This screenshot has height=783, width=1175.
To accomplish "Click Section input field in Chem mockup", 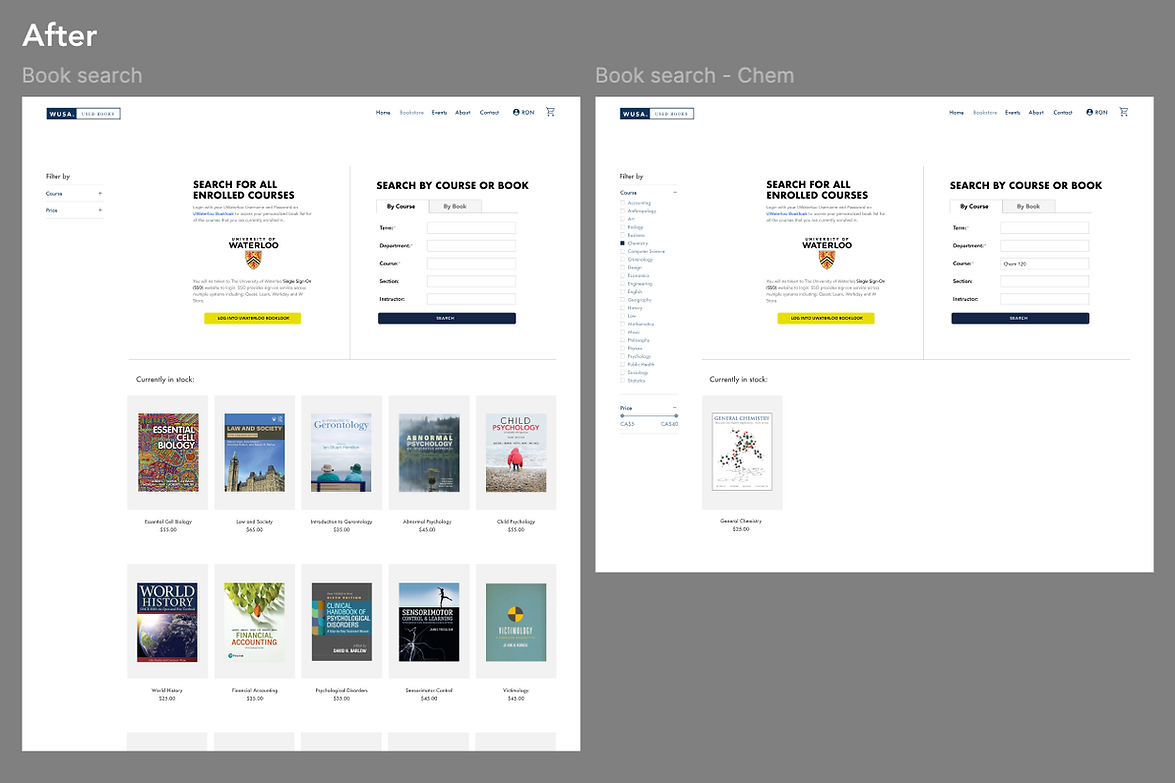I will pos(1045,281).
